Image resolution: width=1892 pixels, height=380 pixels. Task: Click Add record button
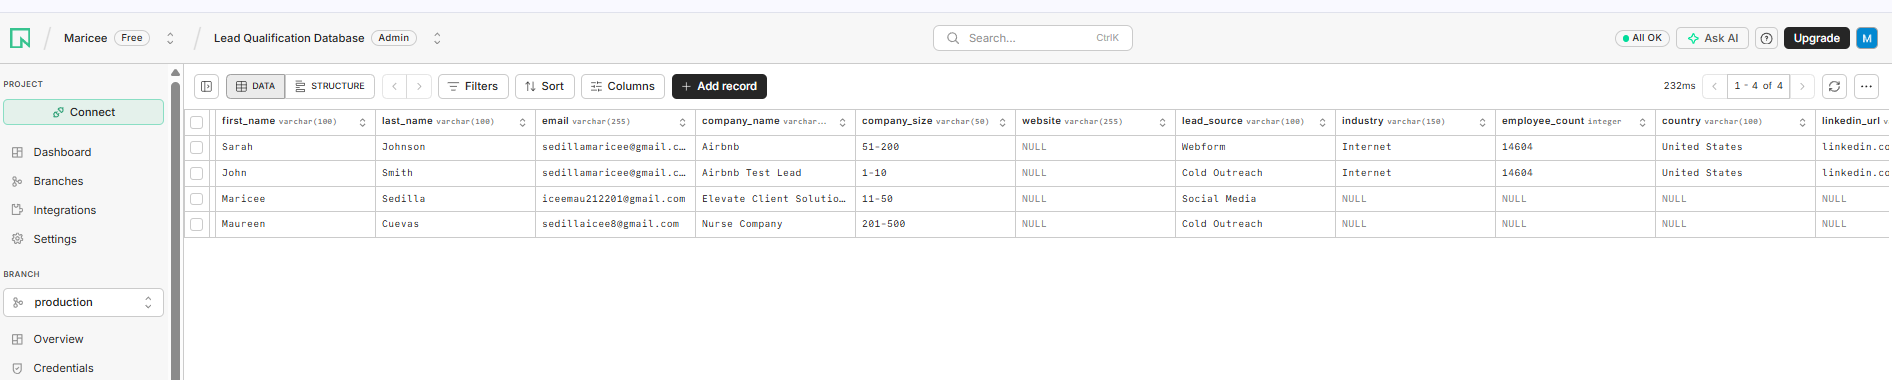click(719, 86)
